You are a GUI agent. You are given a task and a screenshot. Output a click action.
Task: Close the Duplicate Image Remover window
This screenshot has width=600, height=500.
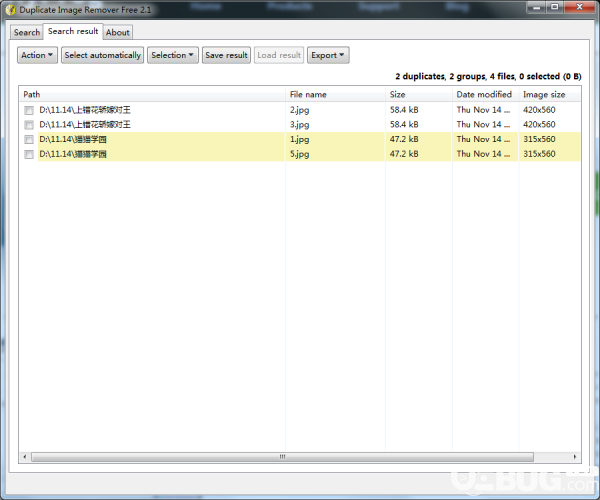tap(579, 7)
